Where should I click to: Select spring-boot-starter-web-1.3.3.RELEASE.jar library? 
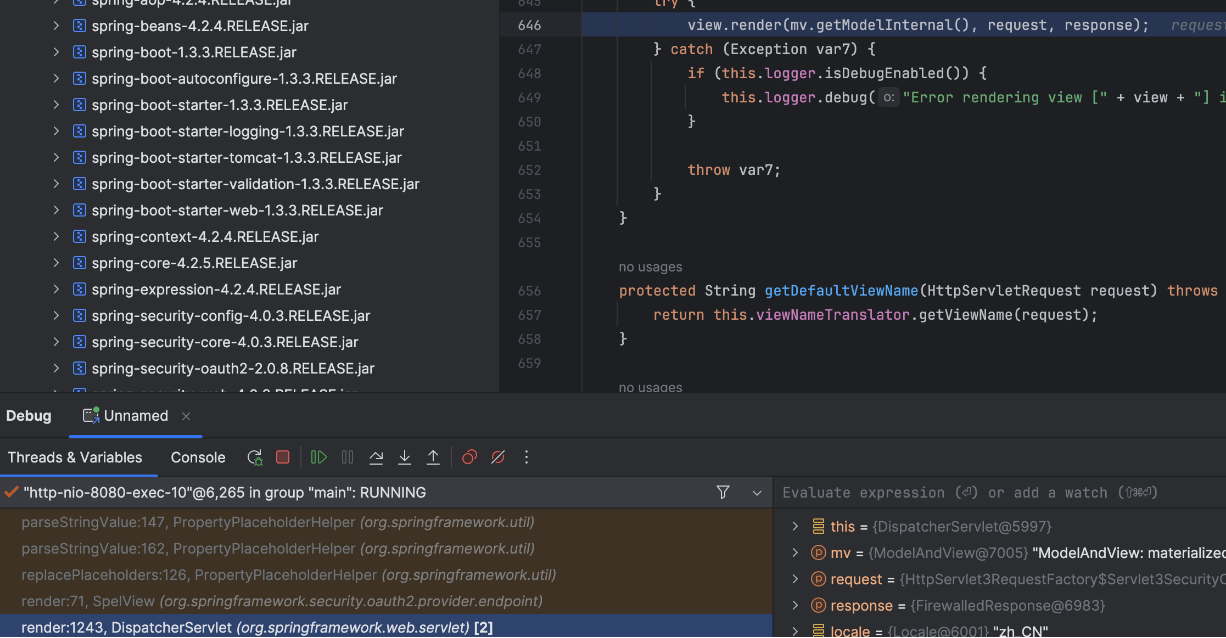(x=237, y=210)
